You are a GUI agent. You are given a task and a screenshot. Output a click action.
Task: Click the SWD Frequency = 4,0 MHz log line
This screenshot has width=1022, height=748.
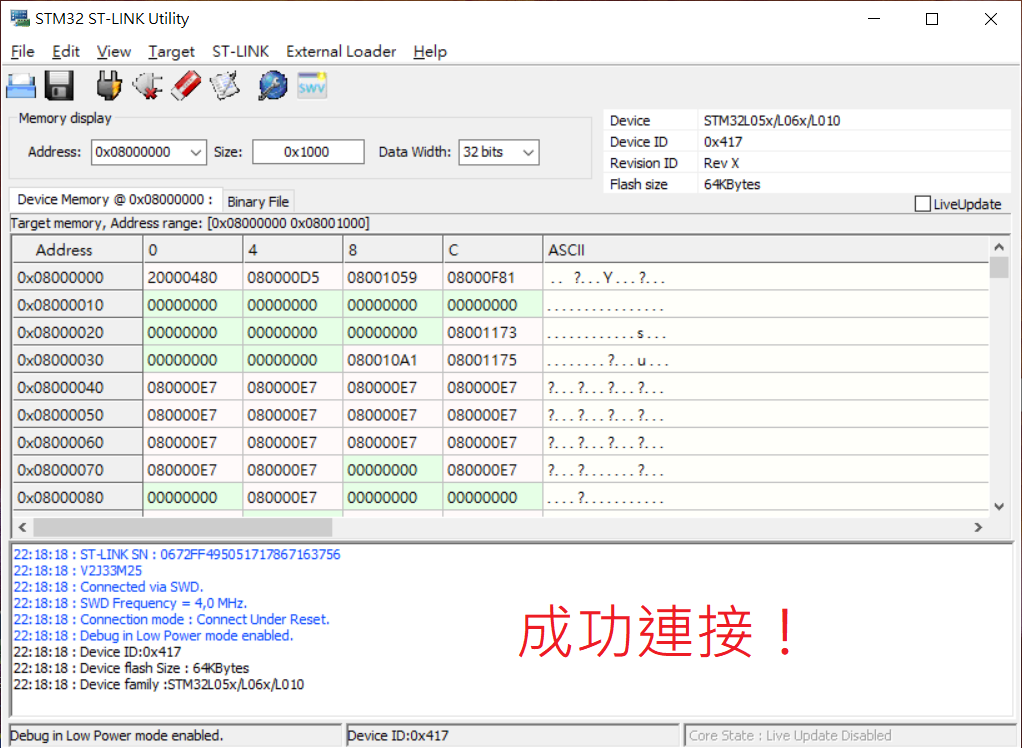point(130,603)
